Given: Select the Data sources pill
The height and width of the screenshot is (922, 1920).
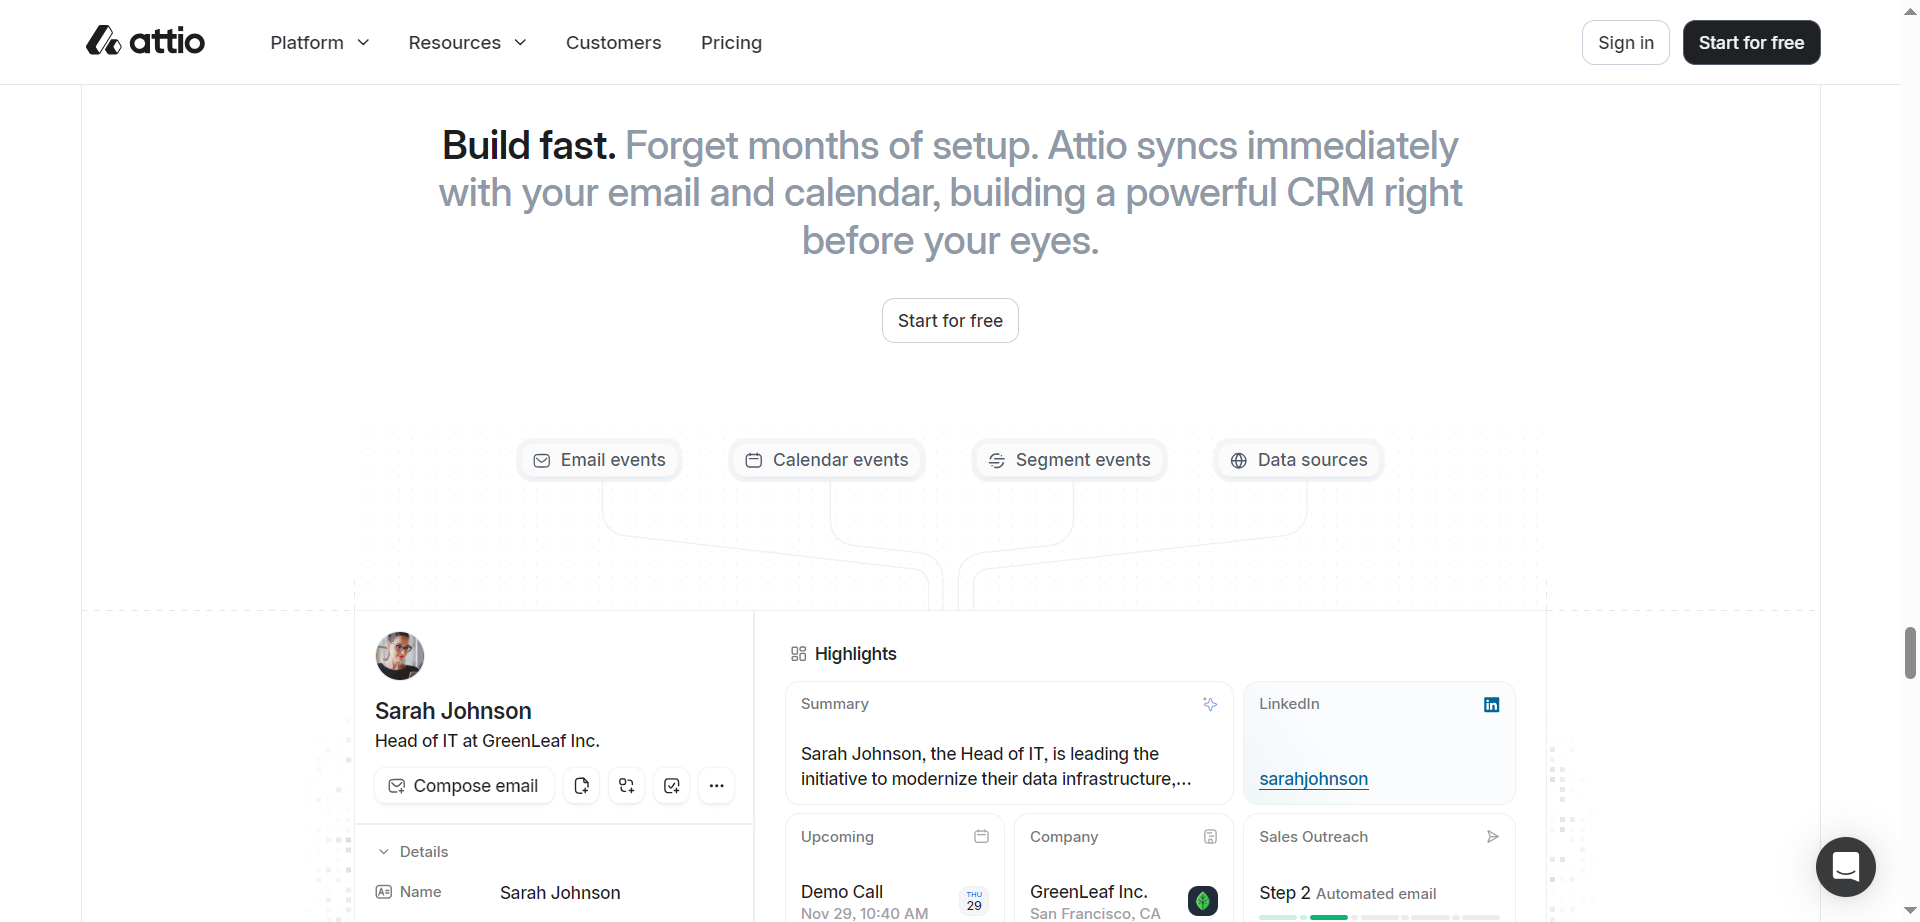Looking at the screenshot, I should pyautogui.click(x=1299, y=460).
